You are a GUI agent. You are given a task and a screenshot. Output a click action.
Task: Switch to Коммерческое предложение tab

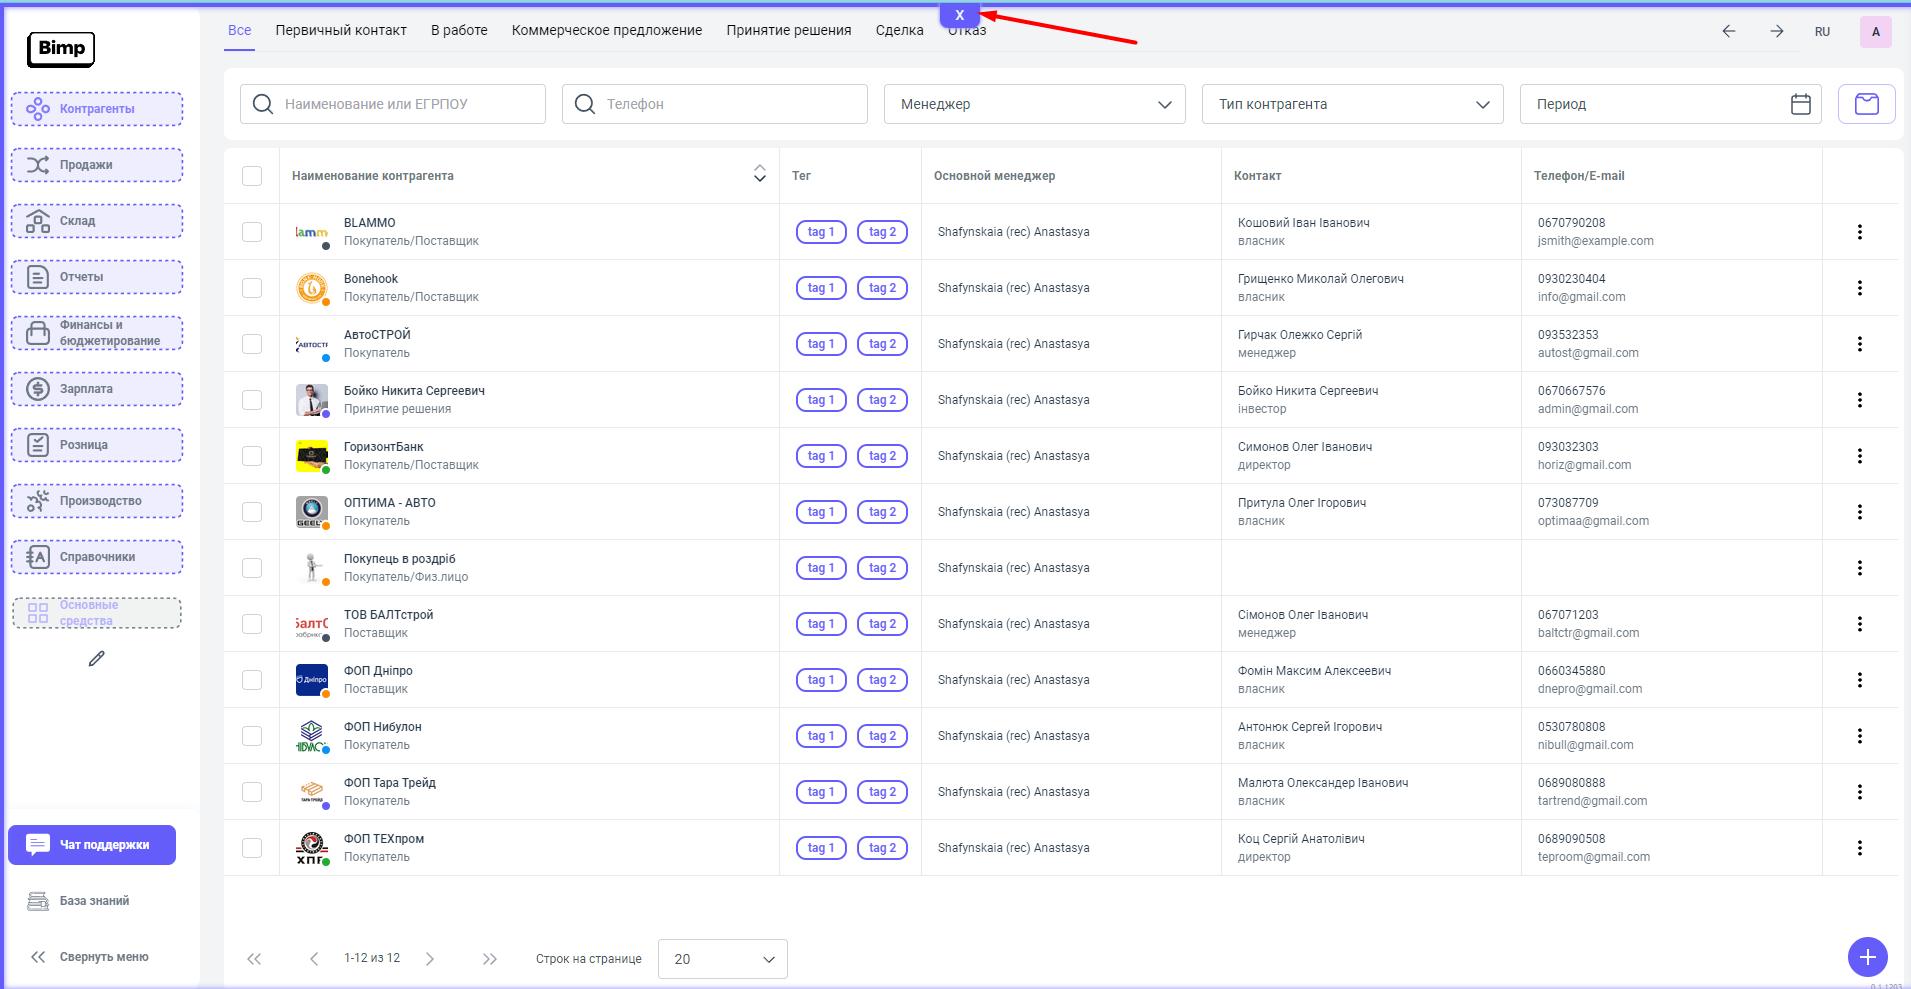[606, 30]
